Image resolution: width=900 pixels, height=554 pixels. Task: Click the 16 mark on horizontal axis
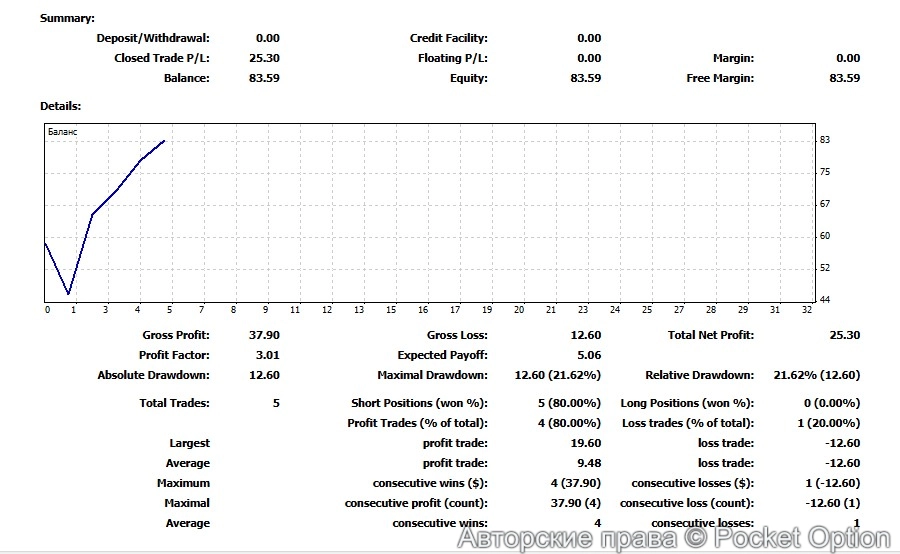coord(423,310)
